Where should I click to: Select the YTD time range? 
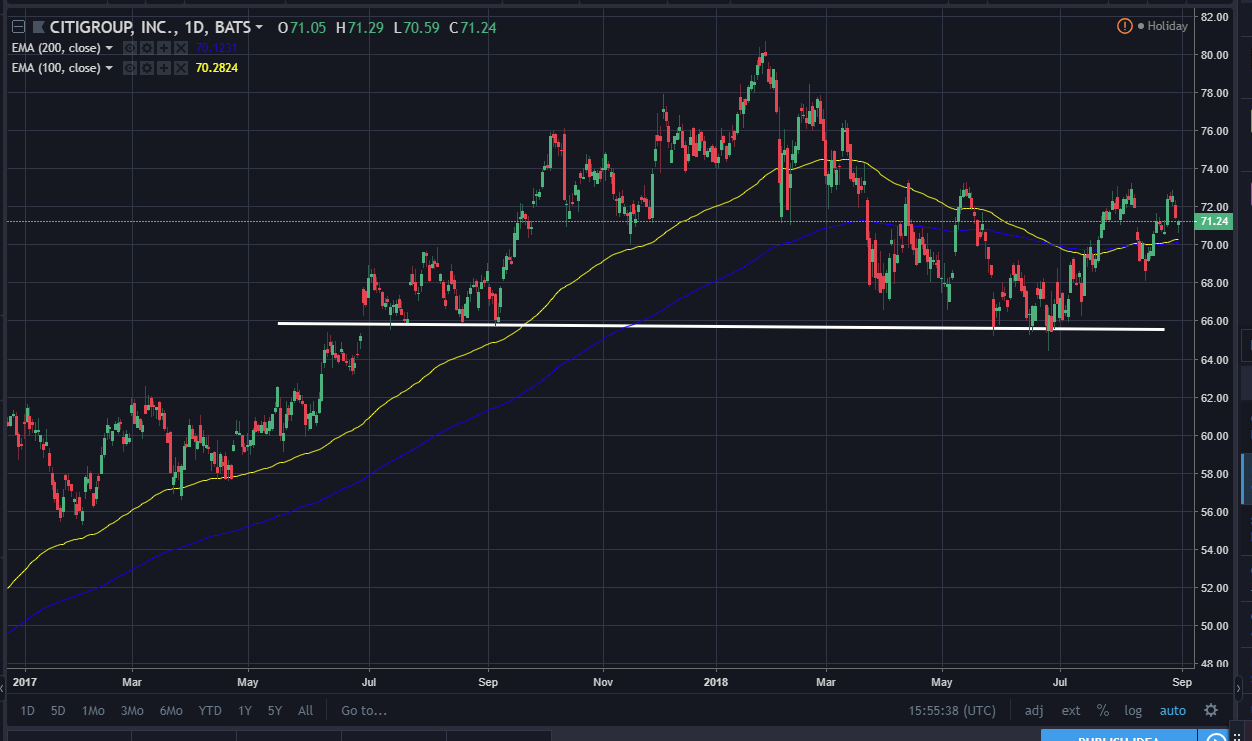[210, 711]
